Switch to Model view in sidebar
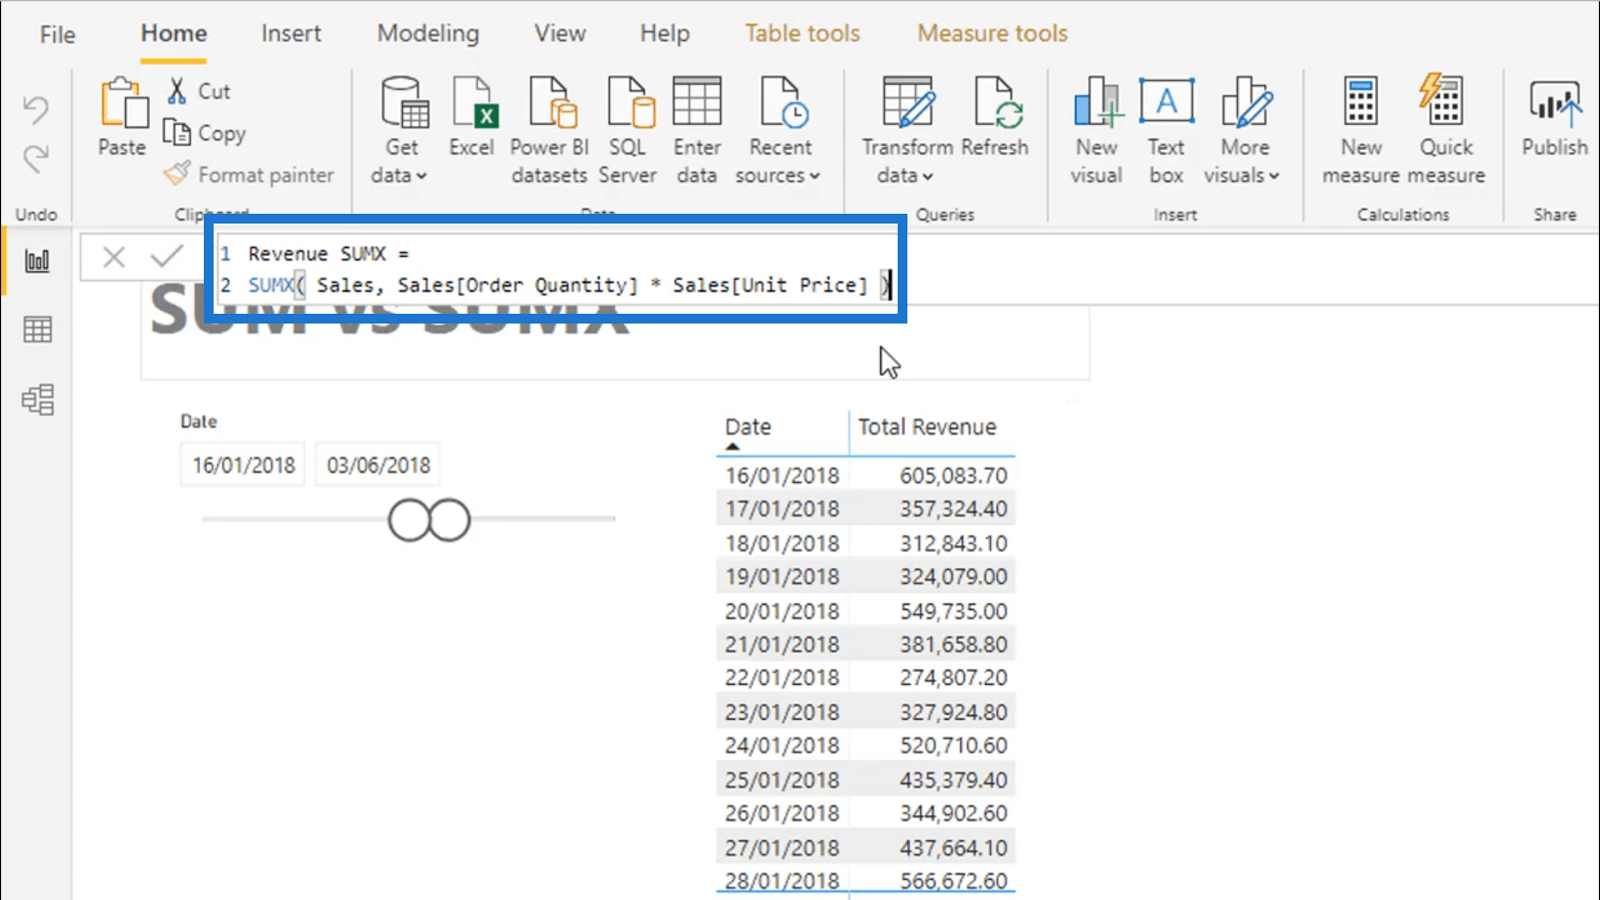The height and width of the screenshot is (900, 1600). pyautogui.click(x=37, y=400)
